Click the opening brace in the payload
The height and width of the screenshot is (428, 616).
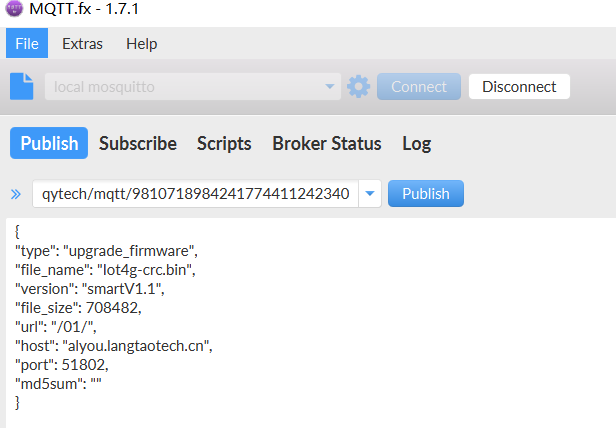pos(17,231)
